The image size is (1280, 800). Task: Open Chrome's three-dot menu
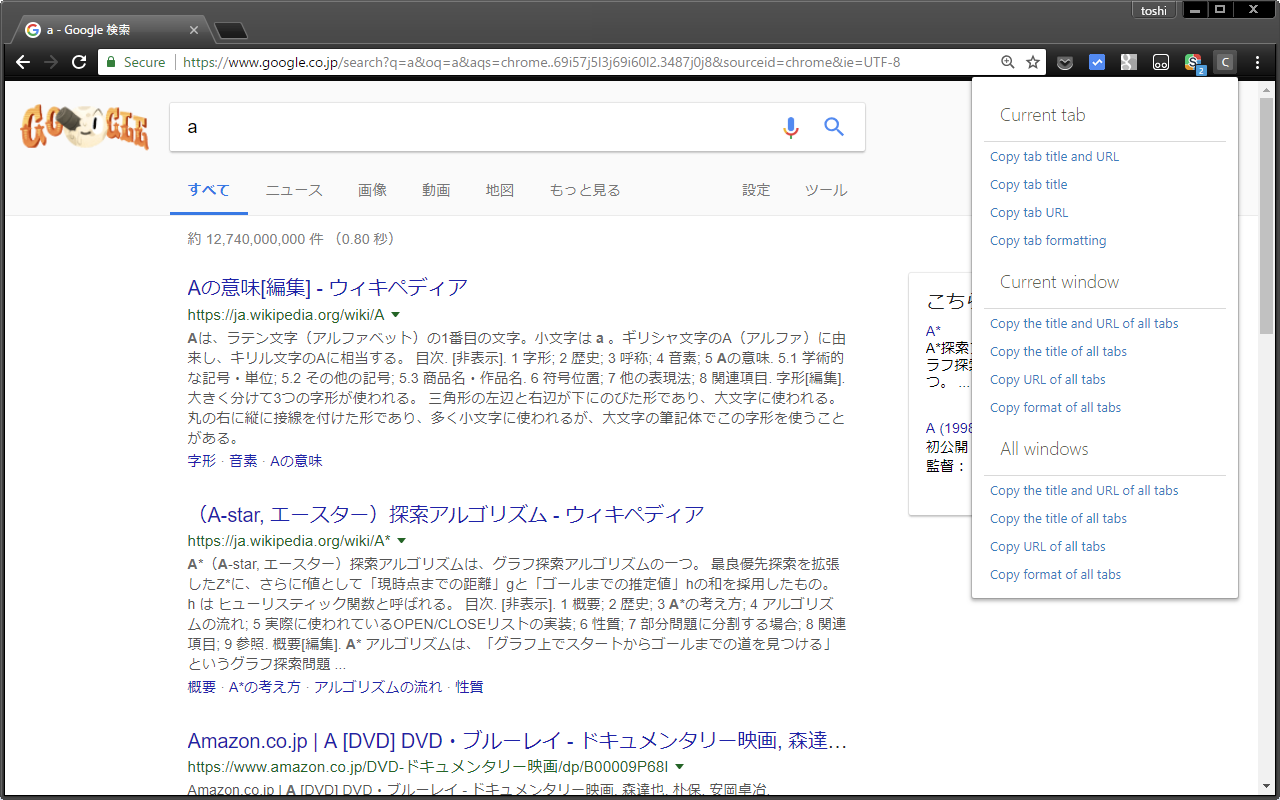[x=1257, y=62]
